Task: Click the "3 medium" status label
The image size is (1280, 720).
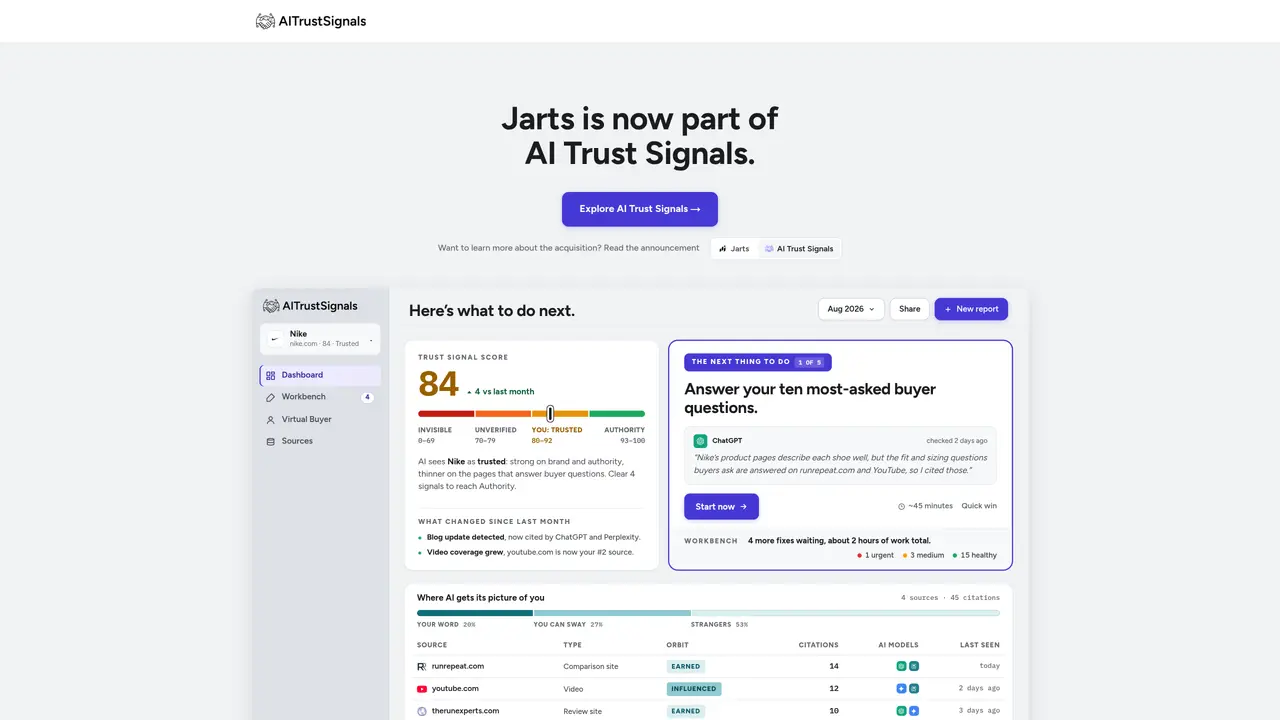Action: pos(924,555)
